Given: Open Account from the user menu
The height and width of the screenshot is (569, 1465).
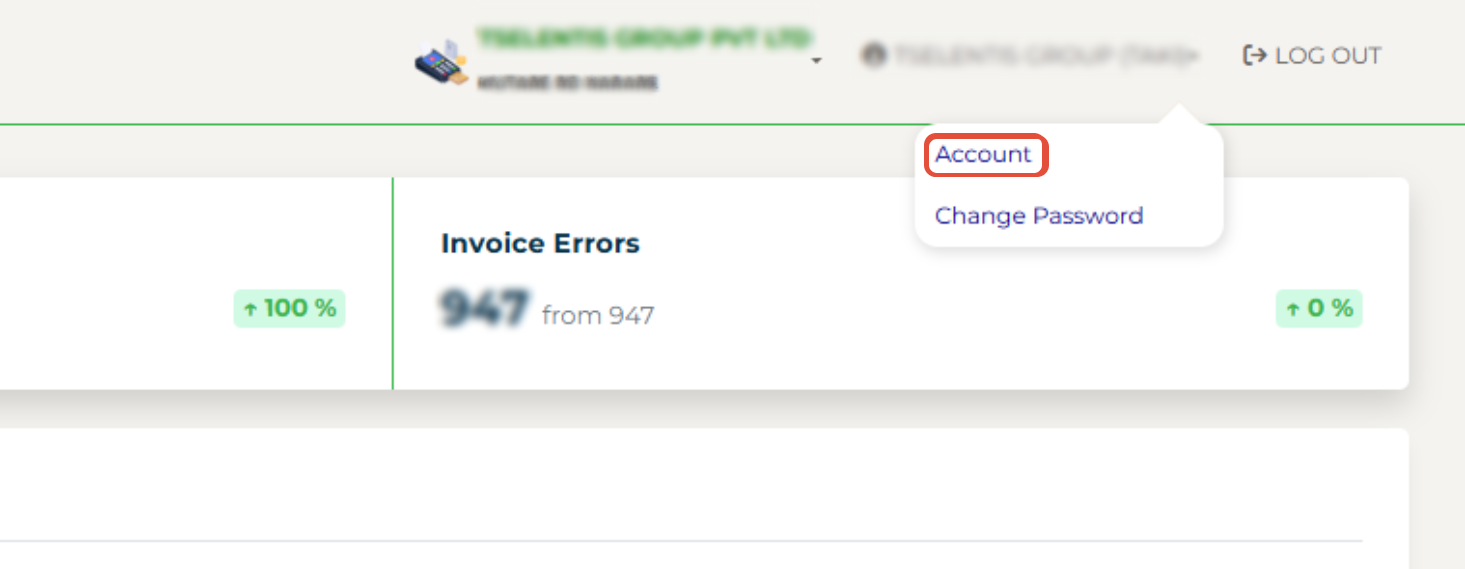Looking at the screenshot, I should (x=983, y=155).
